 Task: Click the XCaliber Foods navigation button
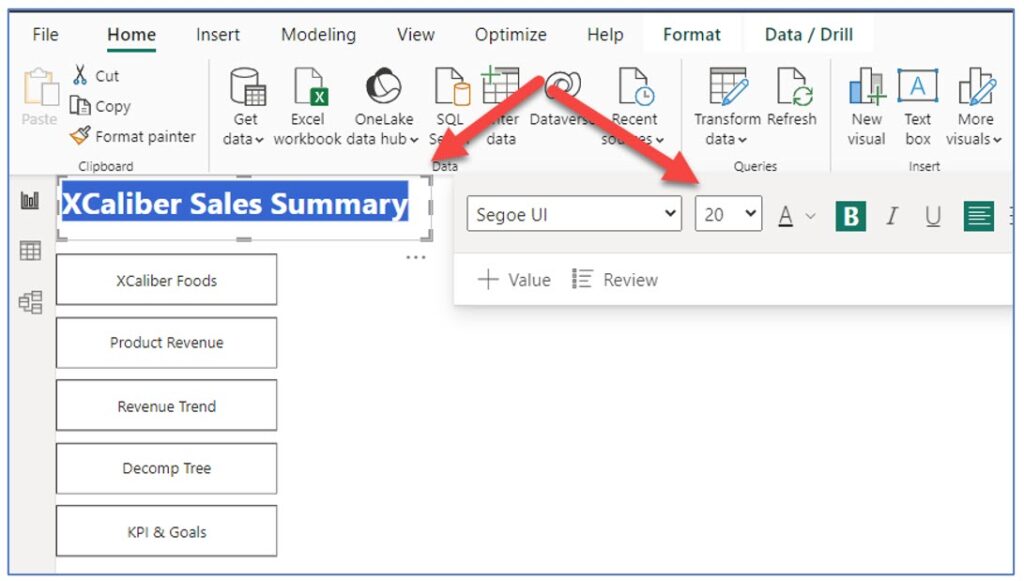(167, 280)
